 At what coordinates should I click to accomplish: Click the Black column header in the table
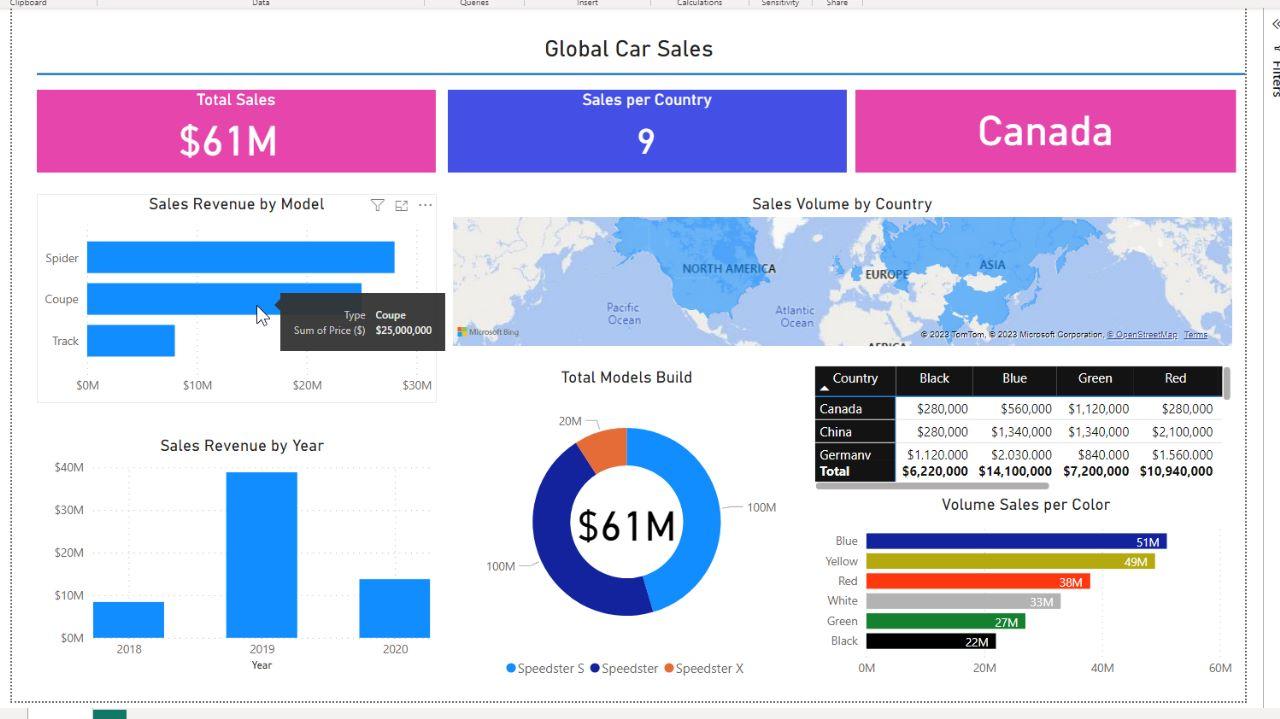coord(934,379)
